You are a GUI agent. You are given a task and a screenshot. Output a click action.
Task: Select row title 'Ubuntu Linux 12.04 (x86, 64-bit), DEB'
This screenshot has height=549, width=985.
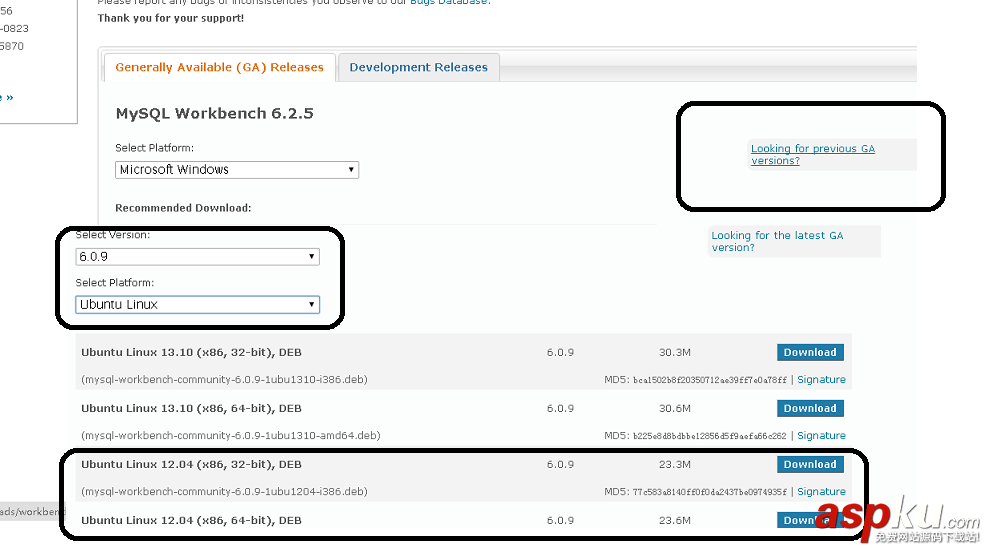point(191,520)
